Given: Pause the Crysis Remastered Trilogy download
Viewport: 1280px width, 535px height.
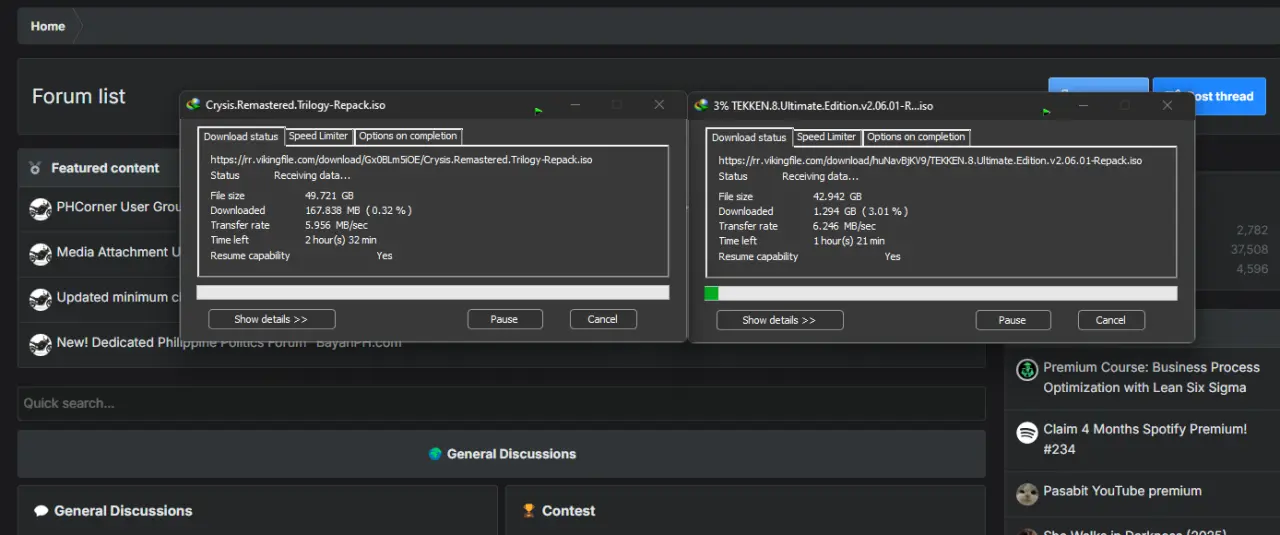Looking at the screenshot, I should [x=505, y=319].
